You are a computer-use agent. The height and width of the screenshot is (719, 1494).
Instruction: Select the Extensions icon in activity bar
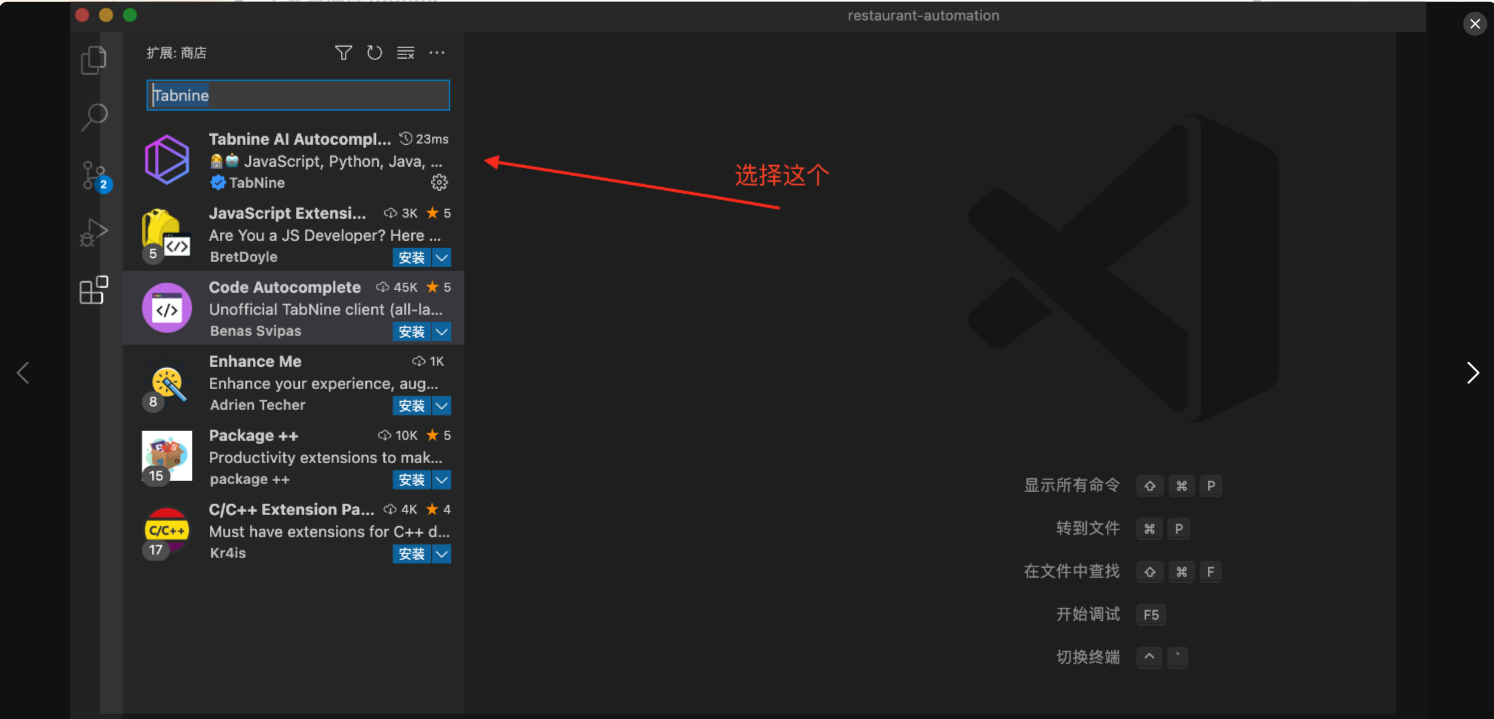[93, 290]
